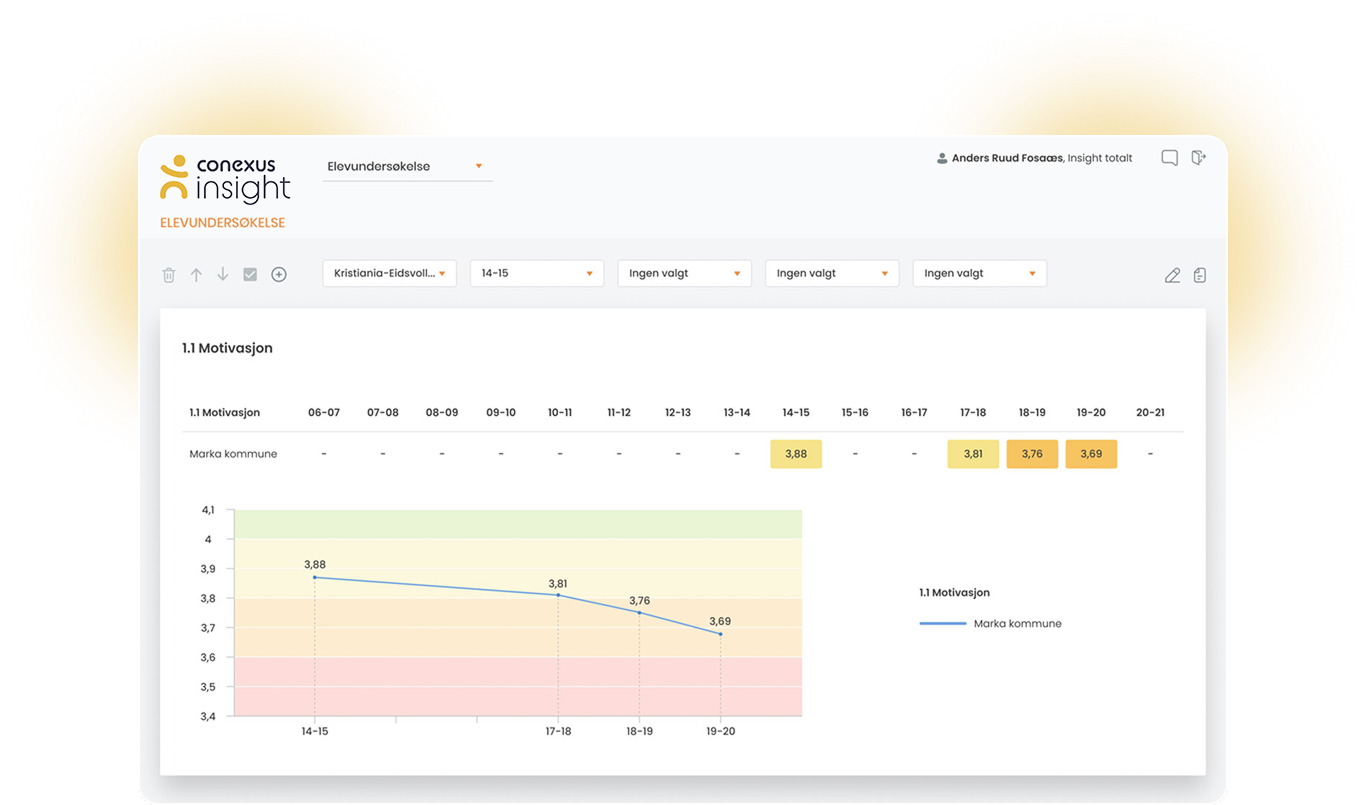
Task: Toggle the select-all checkbox in toolbar
Action: click(250, 275)
